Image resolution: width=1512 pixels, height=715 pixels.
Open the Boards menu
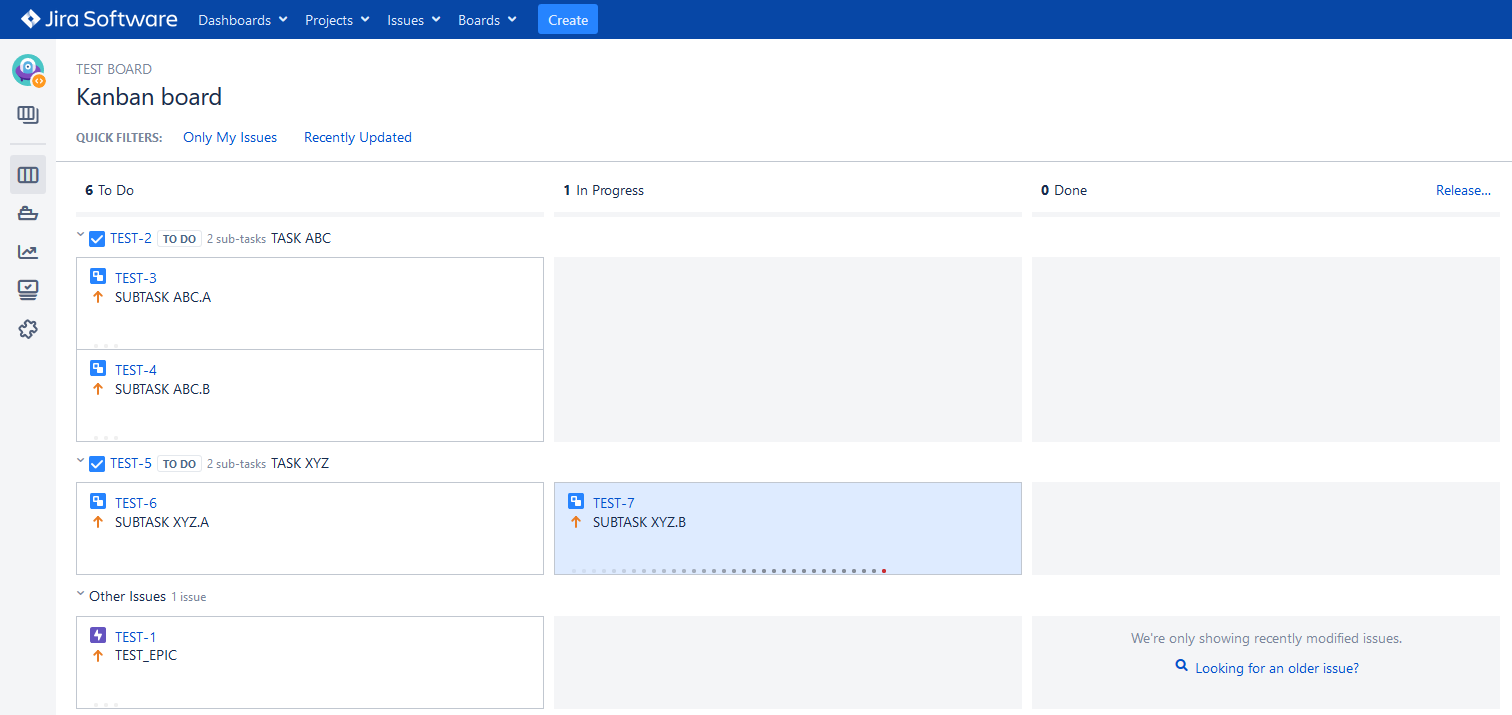point(487,20)
